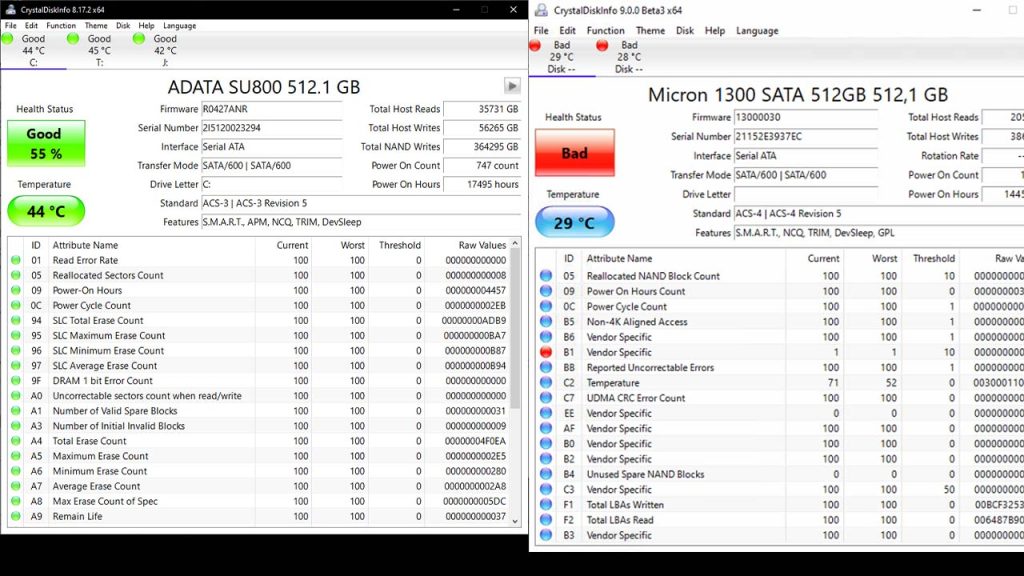The height and width of the screenshot is (576, 1024).
Task: Click blue dot for Unused Spare NAND Blocks
Action: coord(546,474)
